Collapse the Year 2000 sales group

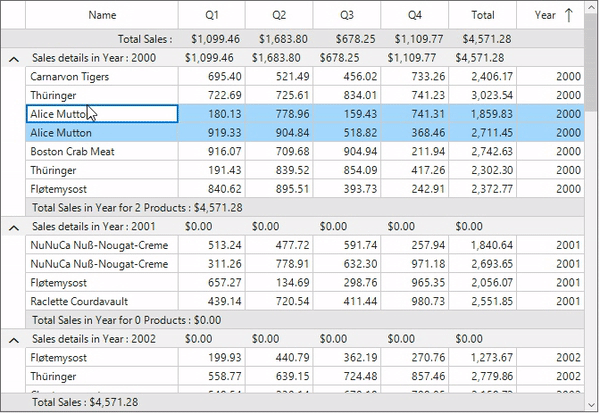pyautogui.click(x=14, y=58)
